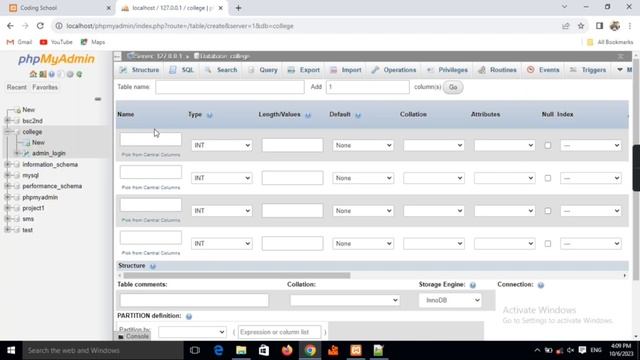Image resolution: width=640 pixels, height=360 pixels.
Task: Tick Null checkbox in third column row
Action: click(548, 211)
